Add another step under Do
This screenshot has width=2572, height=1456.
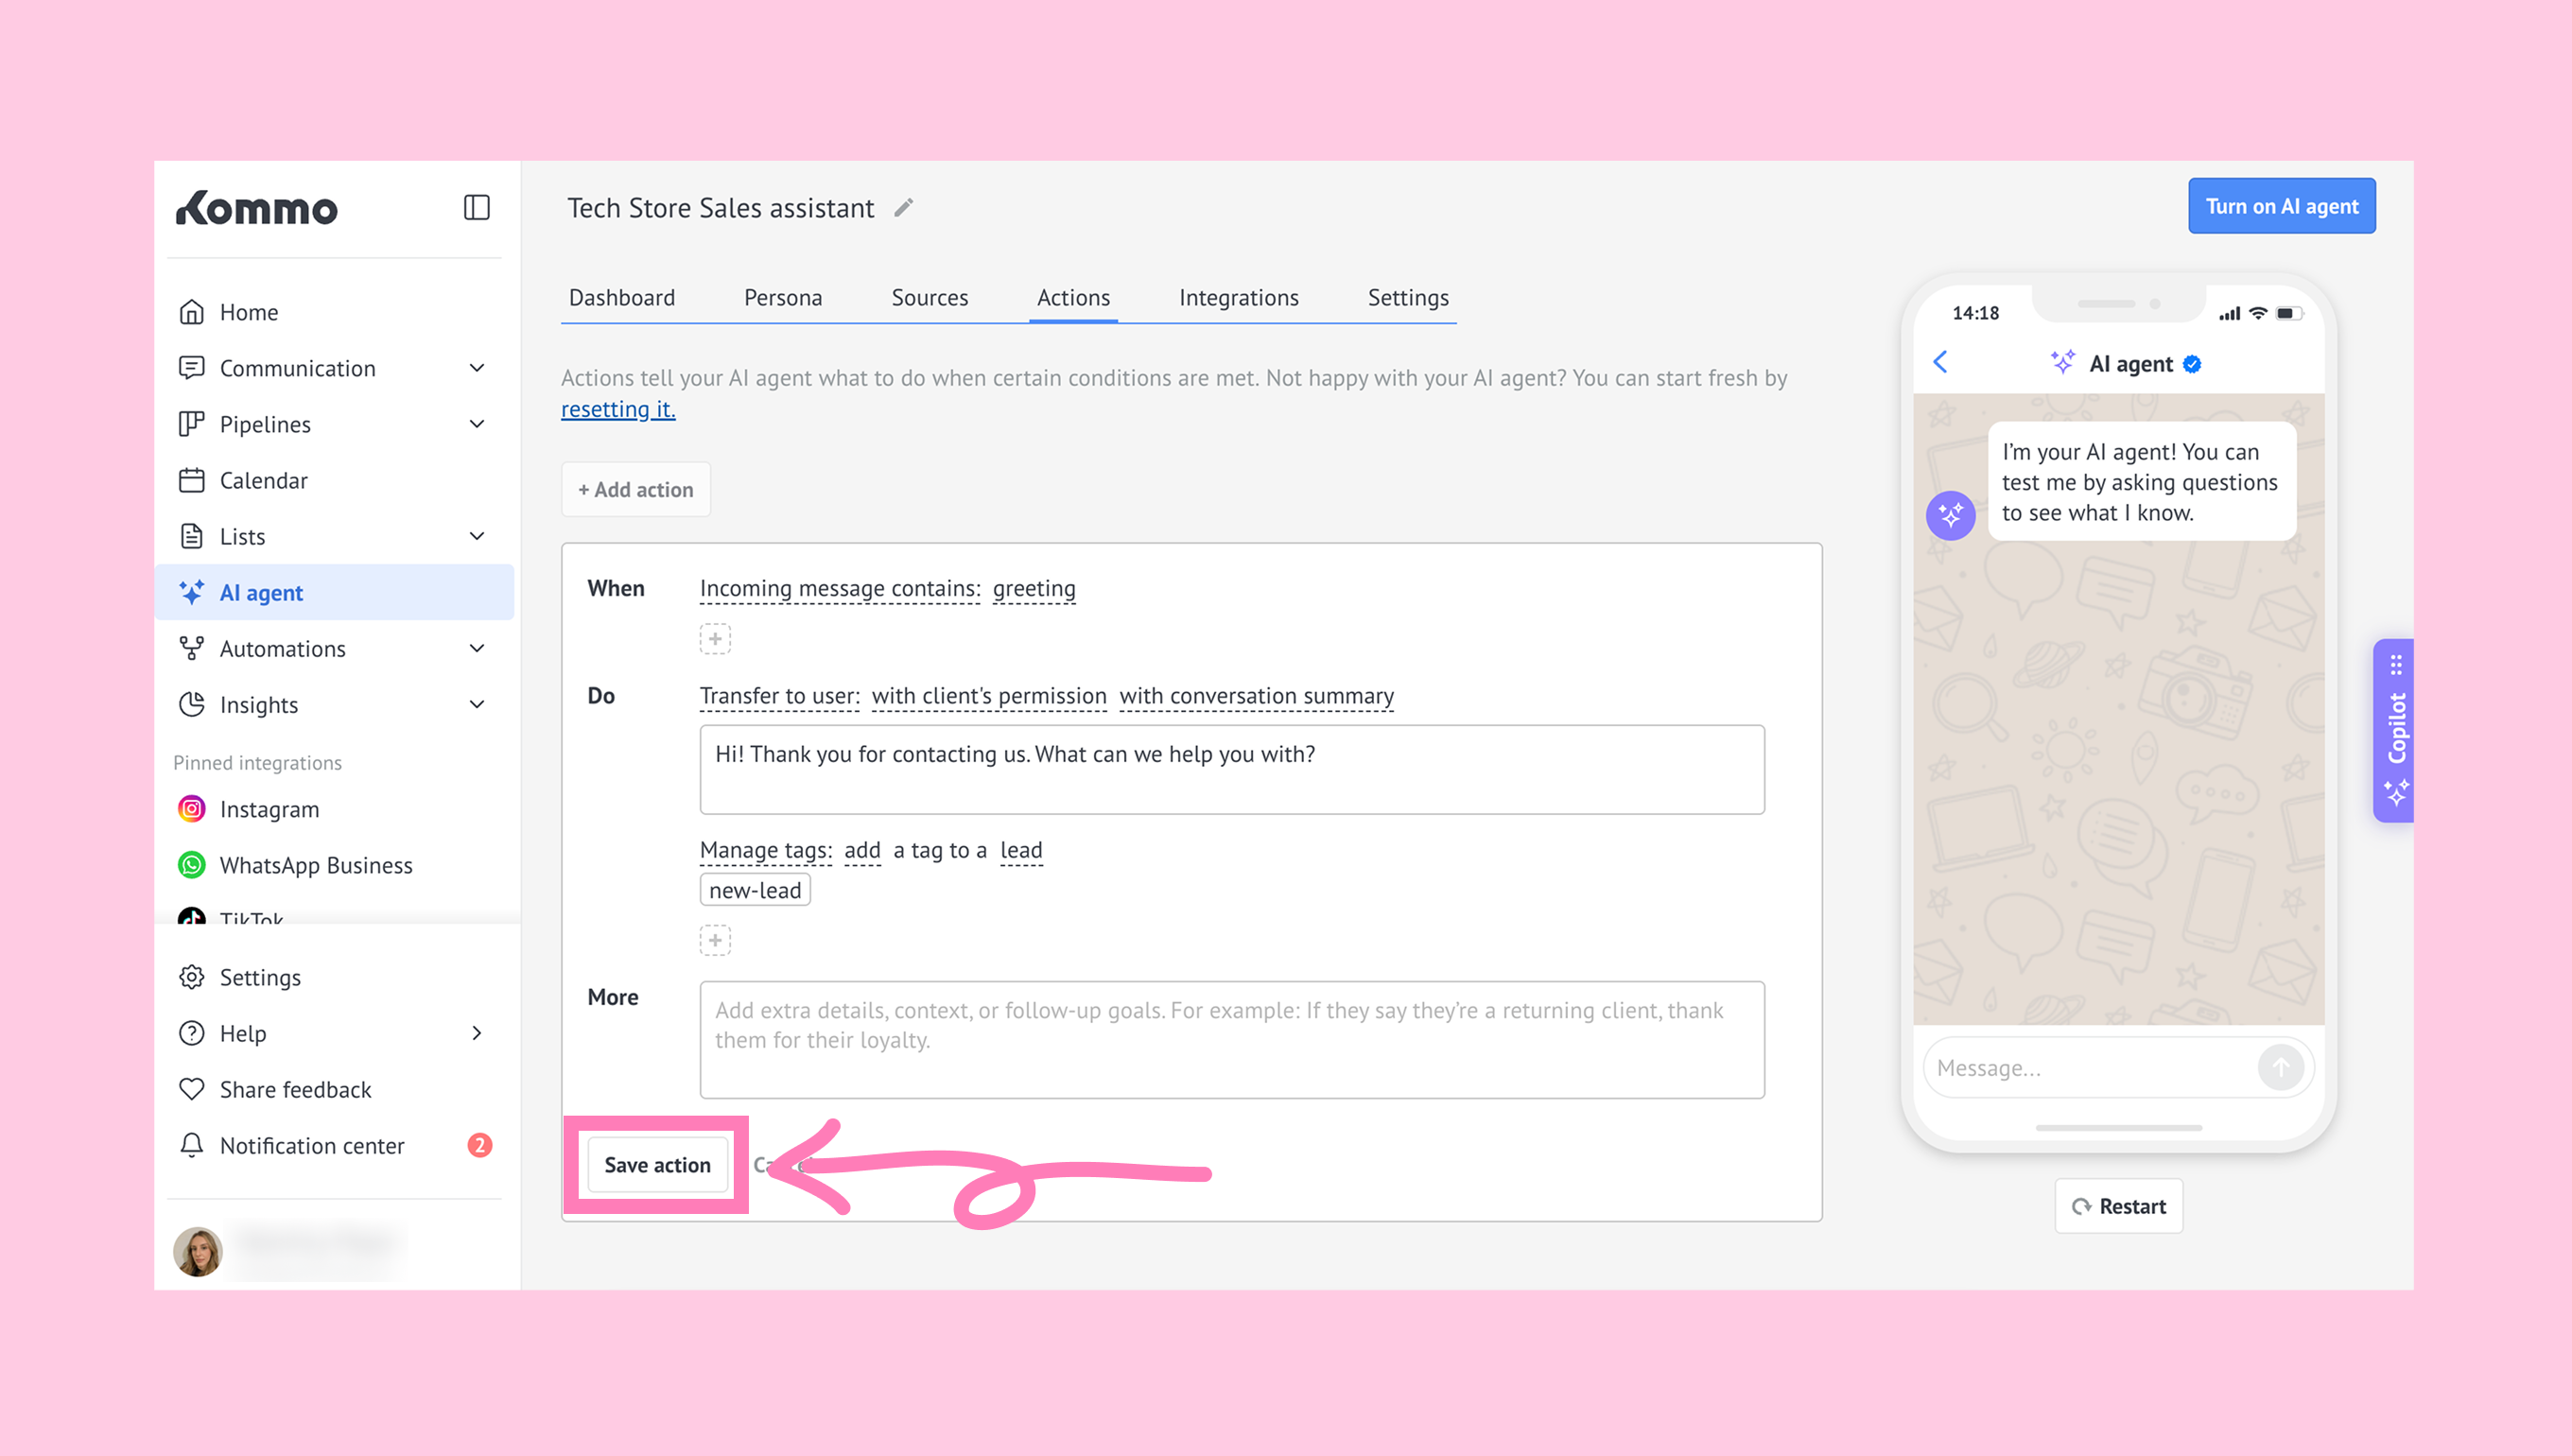(x=714, y=940)
